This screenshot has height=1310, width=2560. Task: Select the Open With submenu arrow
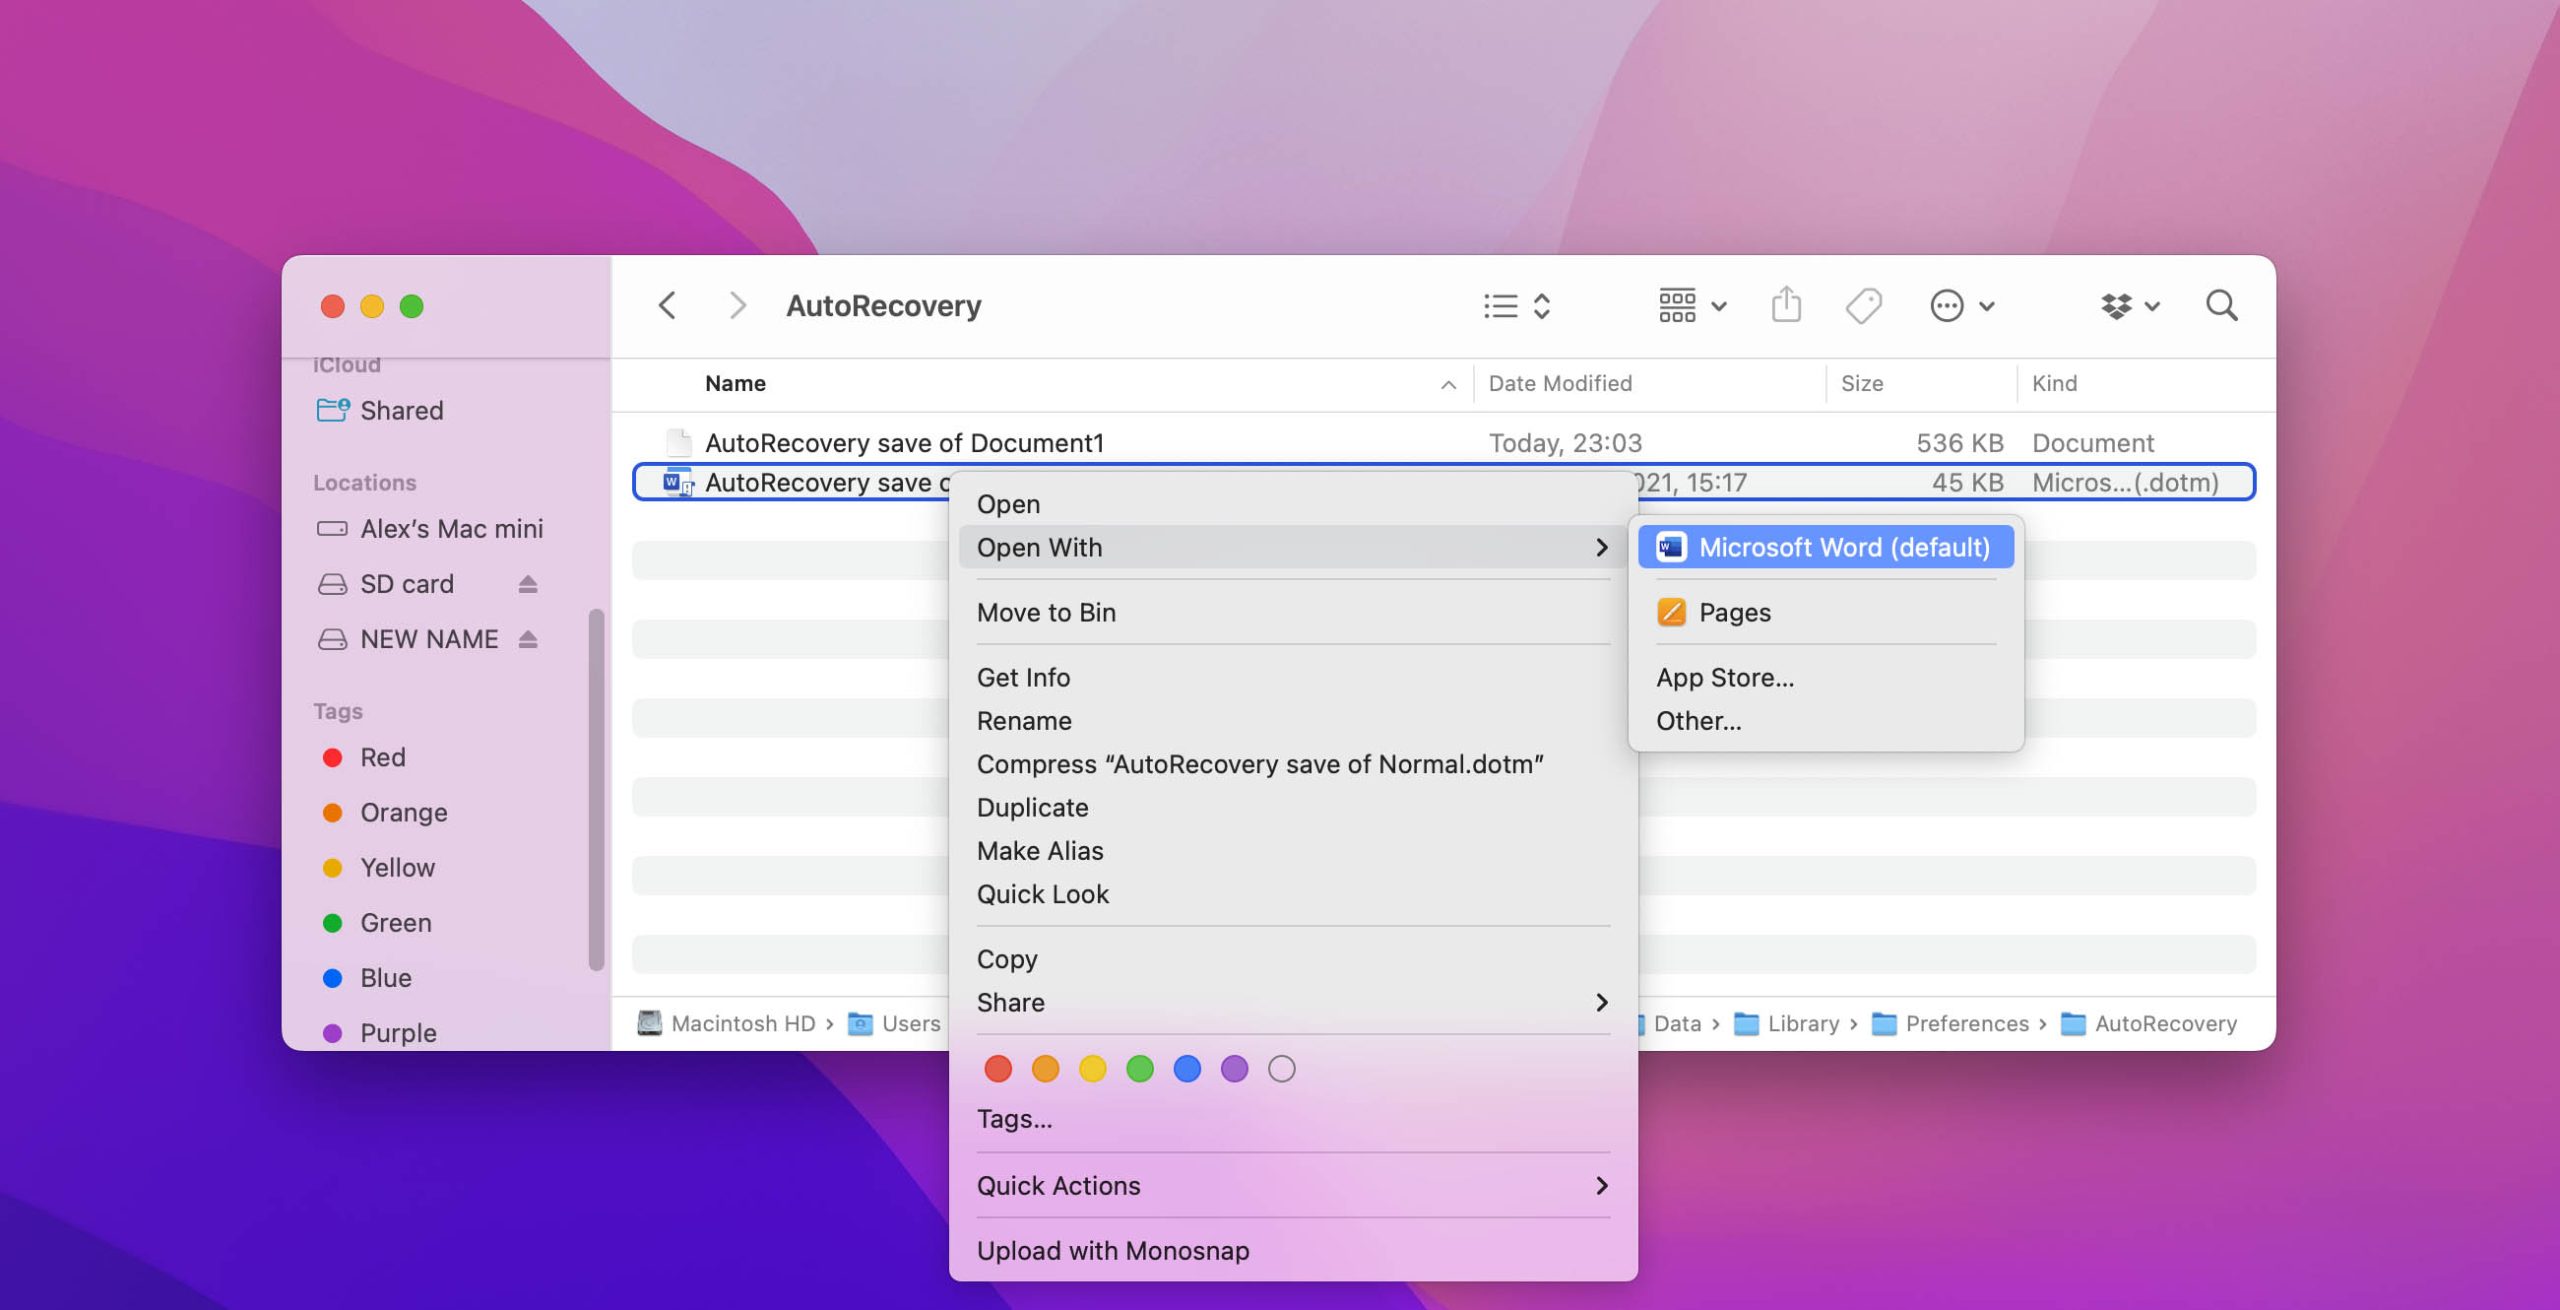tap(1600, 546)
